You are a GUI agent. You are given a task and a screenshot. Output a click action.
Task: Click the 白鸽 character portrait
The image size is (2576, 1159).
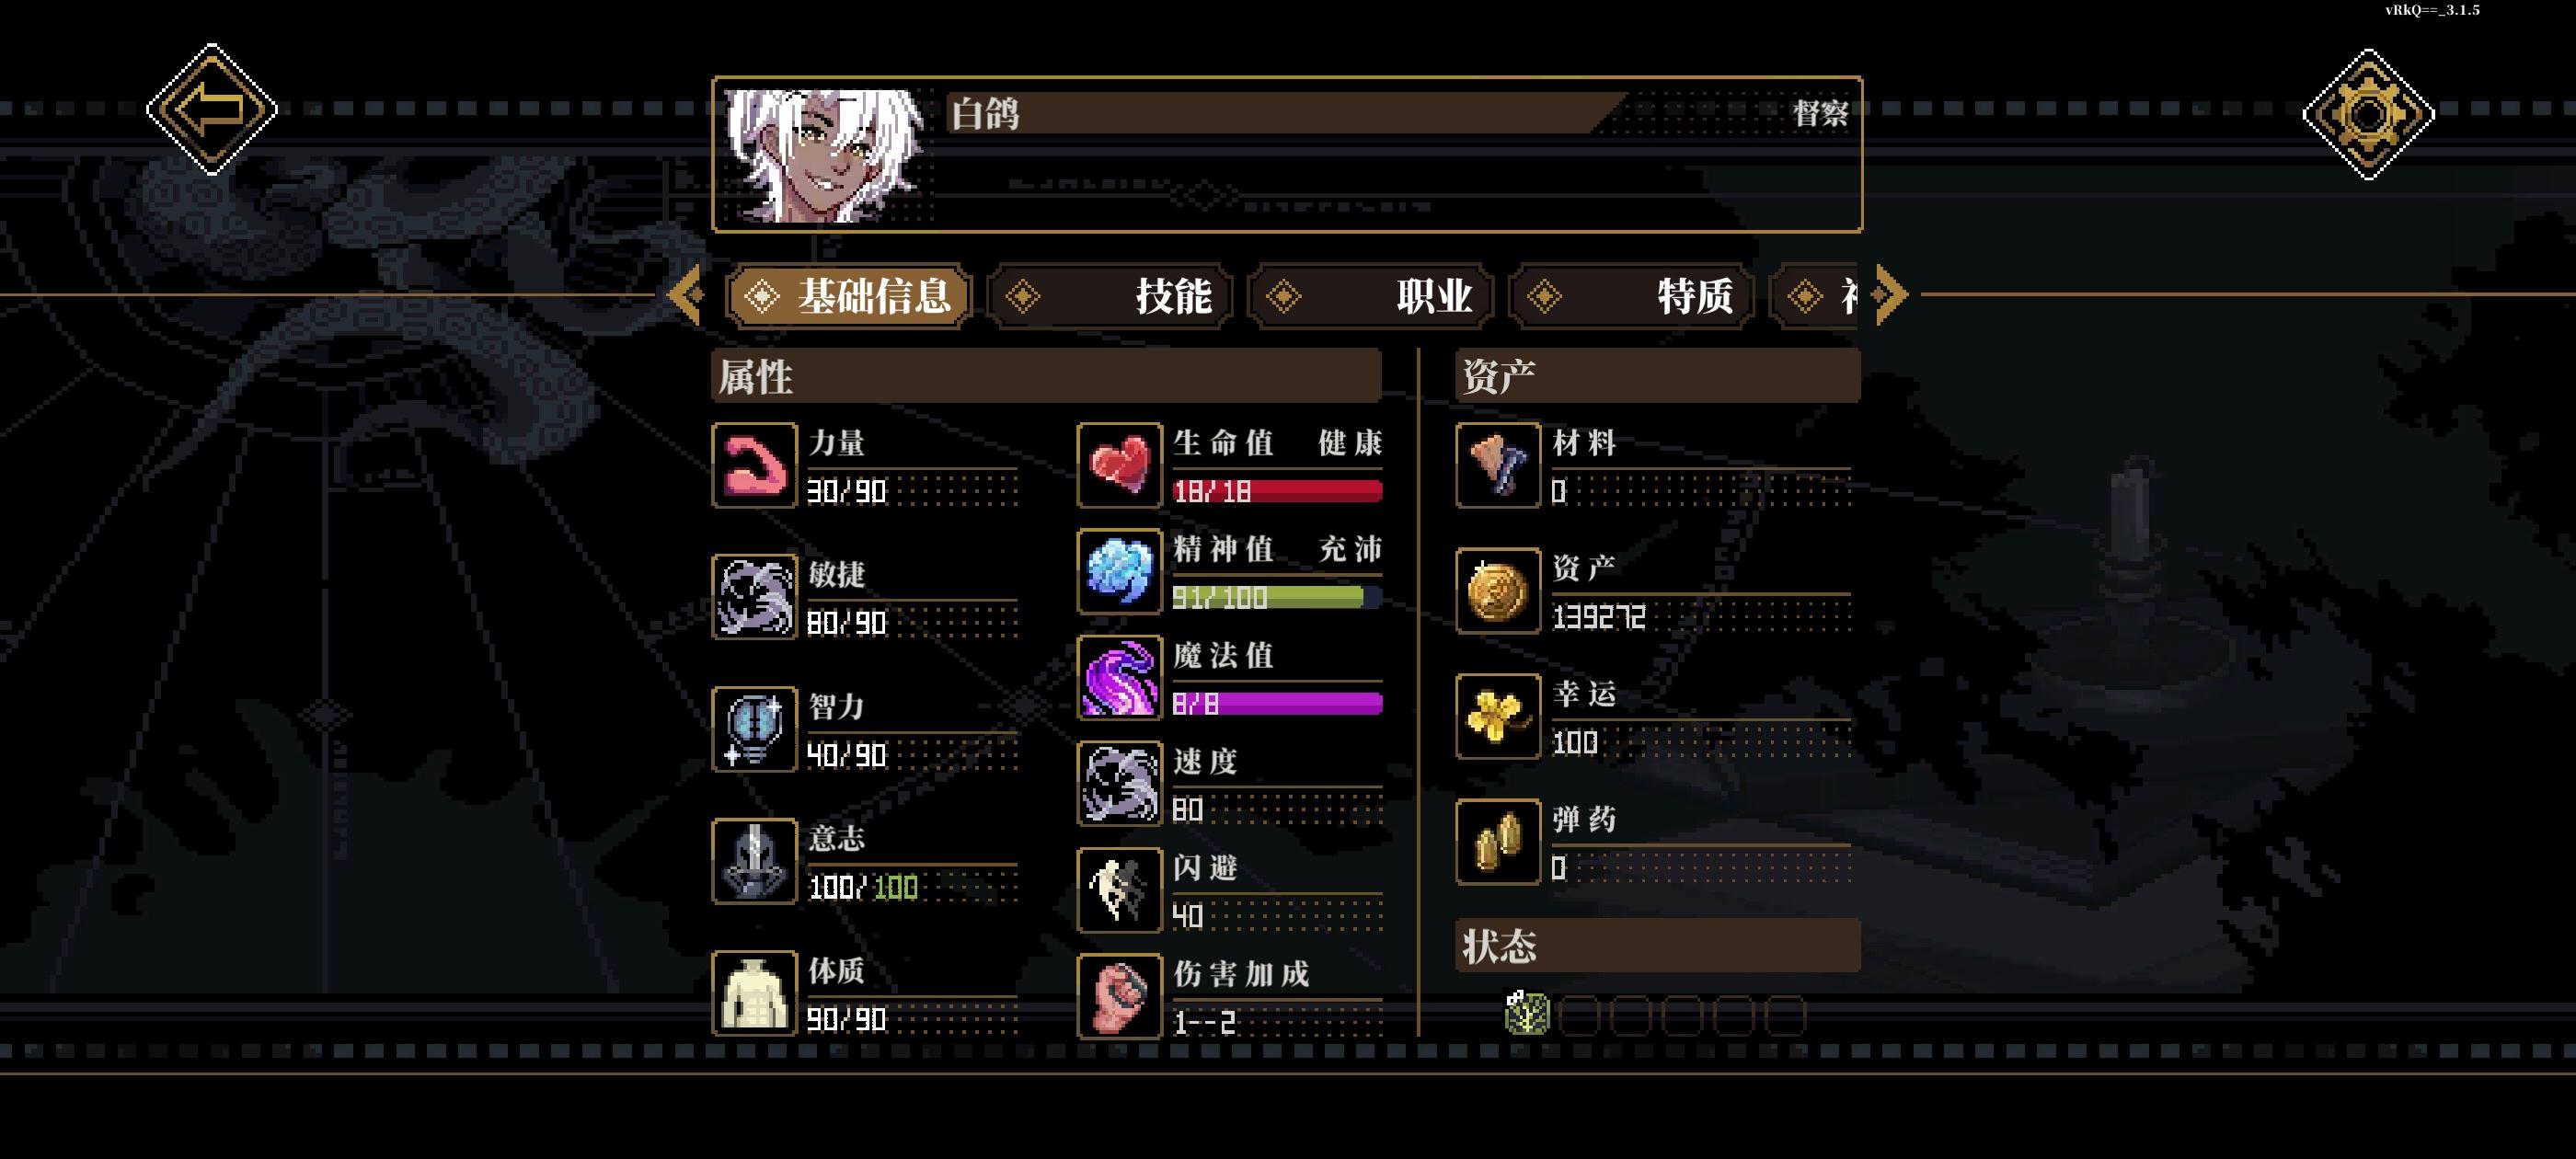(x=826, y=155)
